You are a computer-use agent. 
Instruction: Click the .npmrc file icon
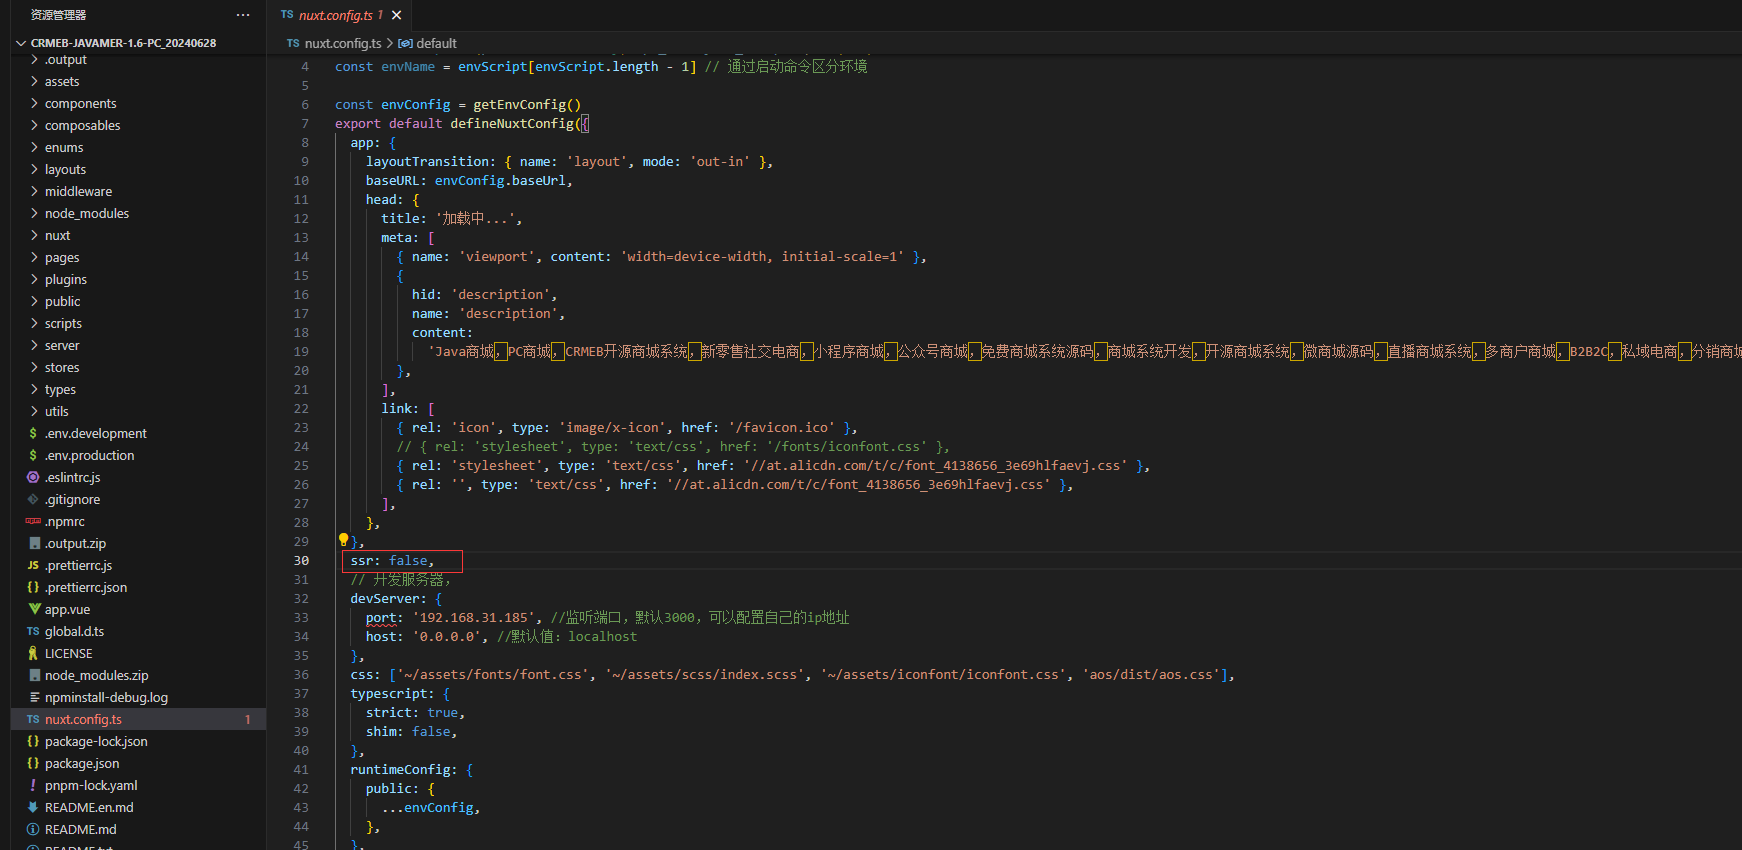coord(33,521)
